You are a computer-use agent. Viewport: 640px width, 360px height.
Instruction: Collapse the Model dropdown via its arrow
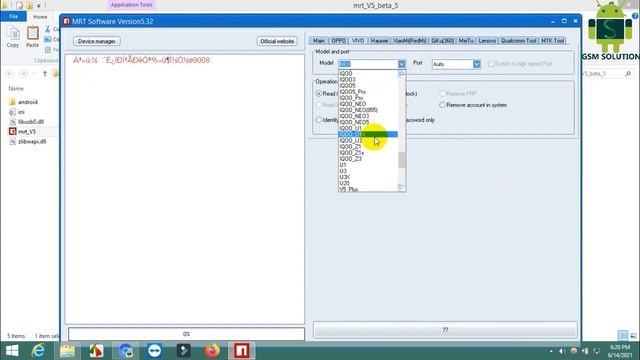coord(402,64)
